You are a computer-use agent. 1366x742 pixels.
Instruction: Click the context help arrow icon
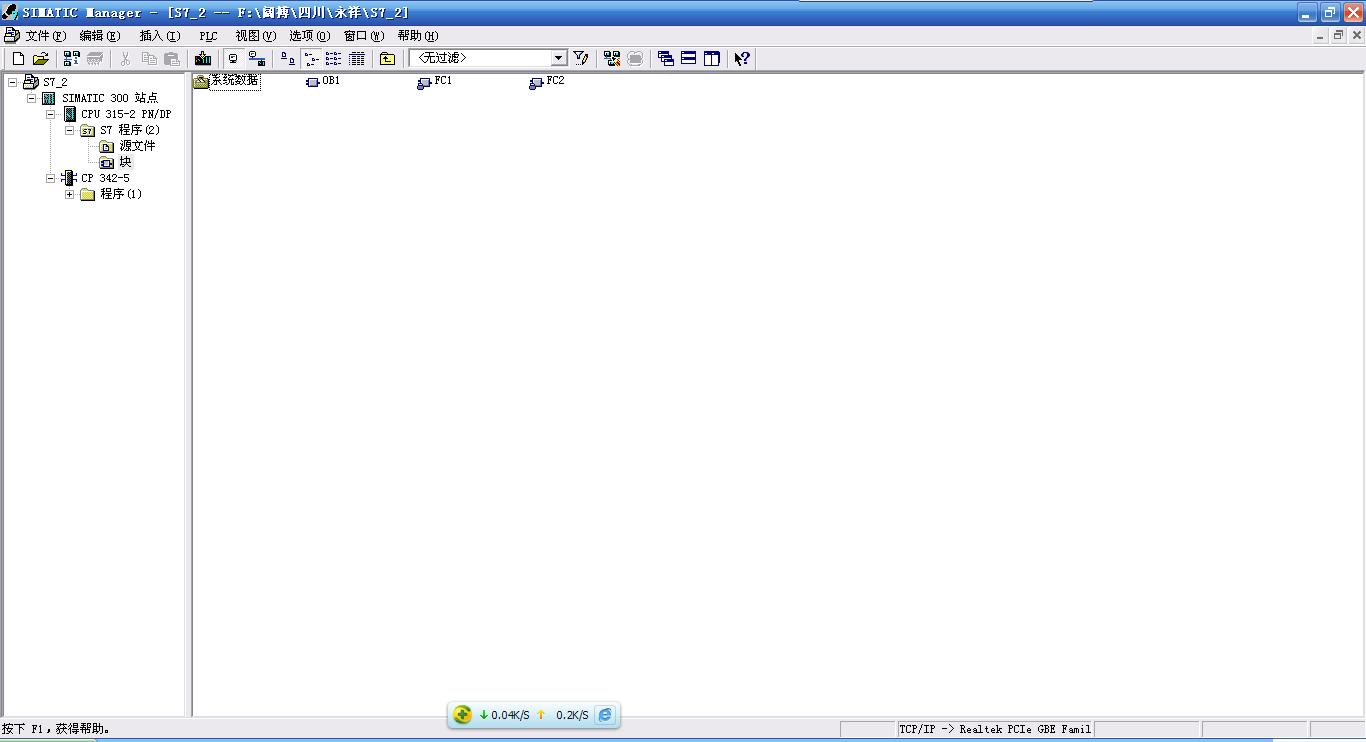click(741, 59)
